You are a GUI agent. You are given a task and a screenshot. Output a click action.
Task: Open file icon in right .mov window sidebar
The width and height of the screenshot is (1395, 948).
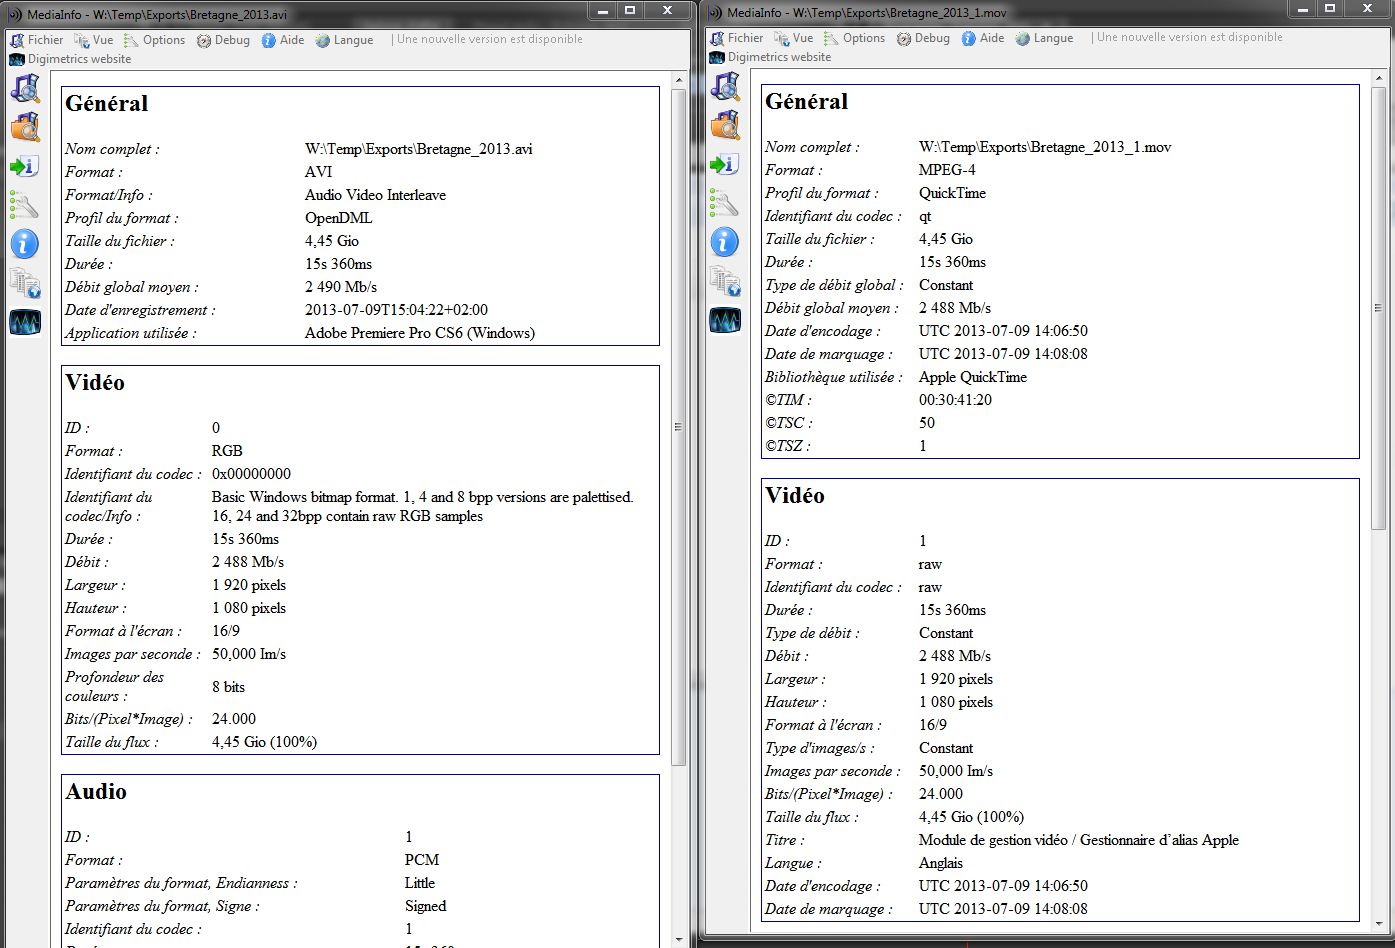click(725, 86)
